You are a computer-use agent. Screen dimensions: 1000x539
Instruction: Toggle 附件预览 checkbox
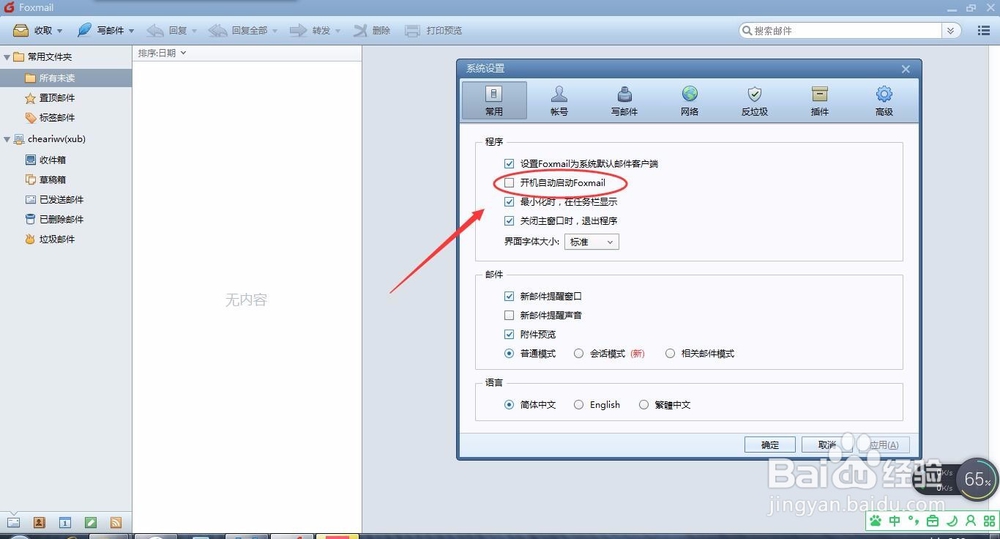(x=509, y=334)
